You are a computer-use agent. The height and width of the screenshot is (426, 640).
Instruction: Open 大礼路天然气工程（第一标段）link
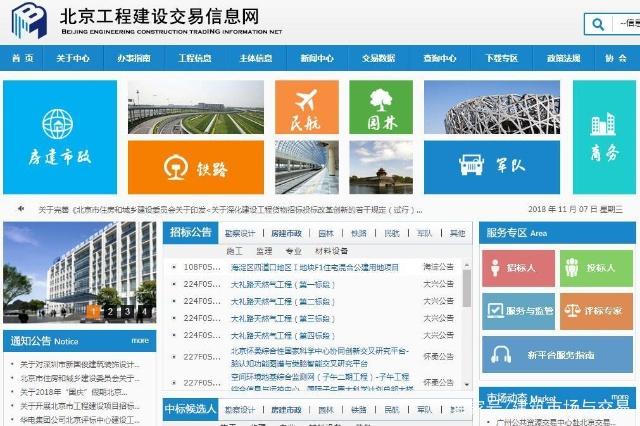(283, 284)
